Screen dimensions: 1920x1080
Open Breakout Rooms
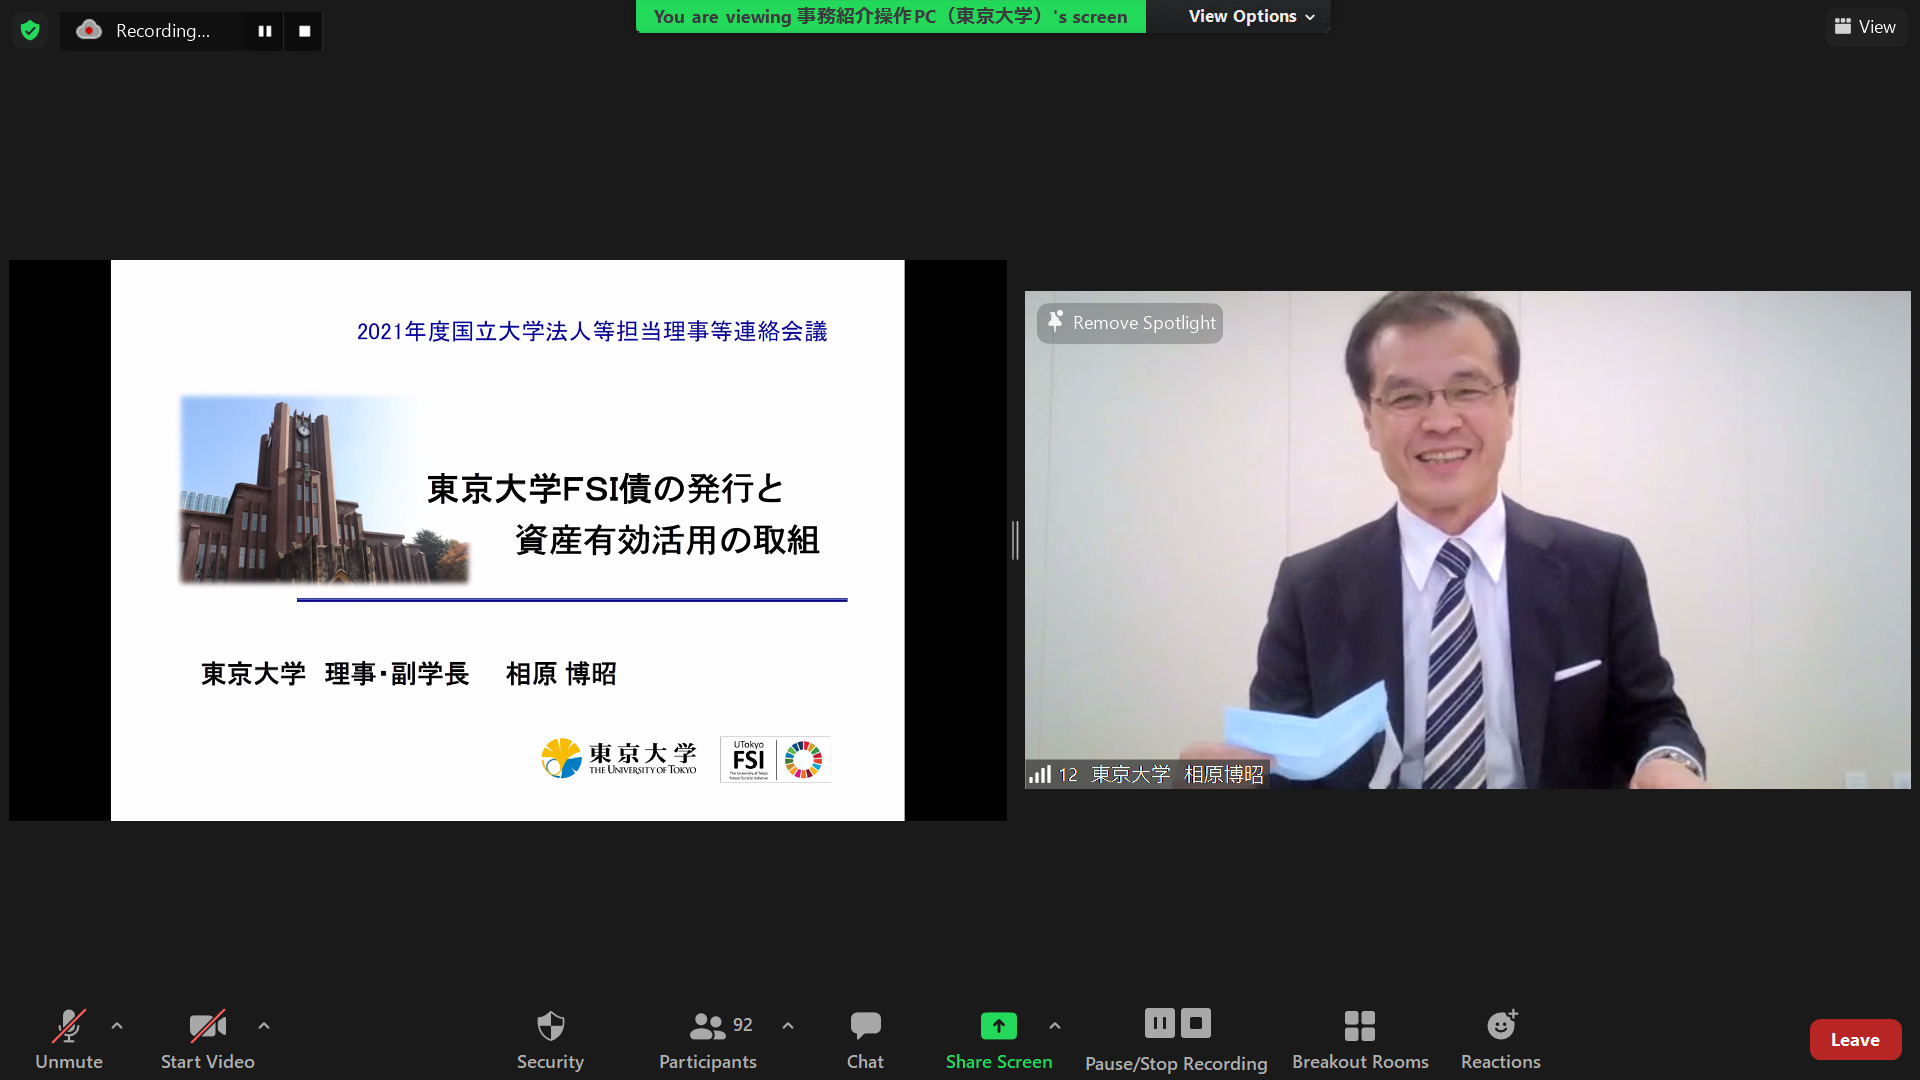coord(1360,1040)
